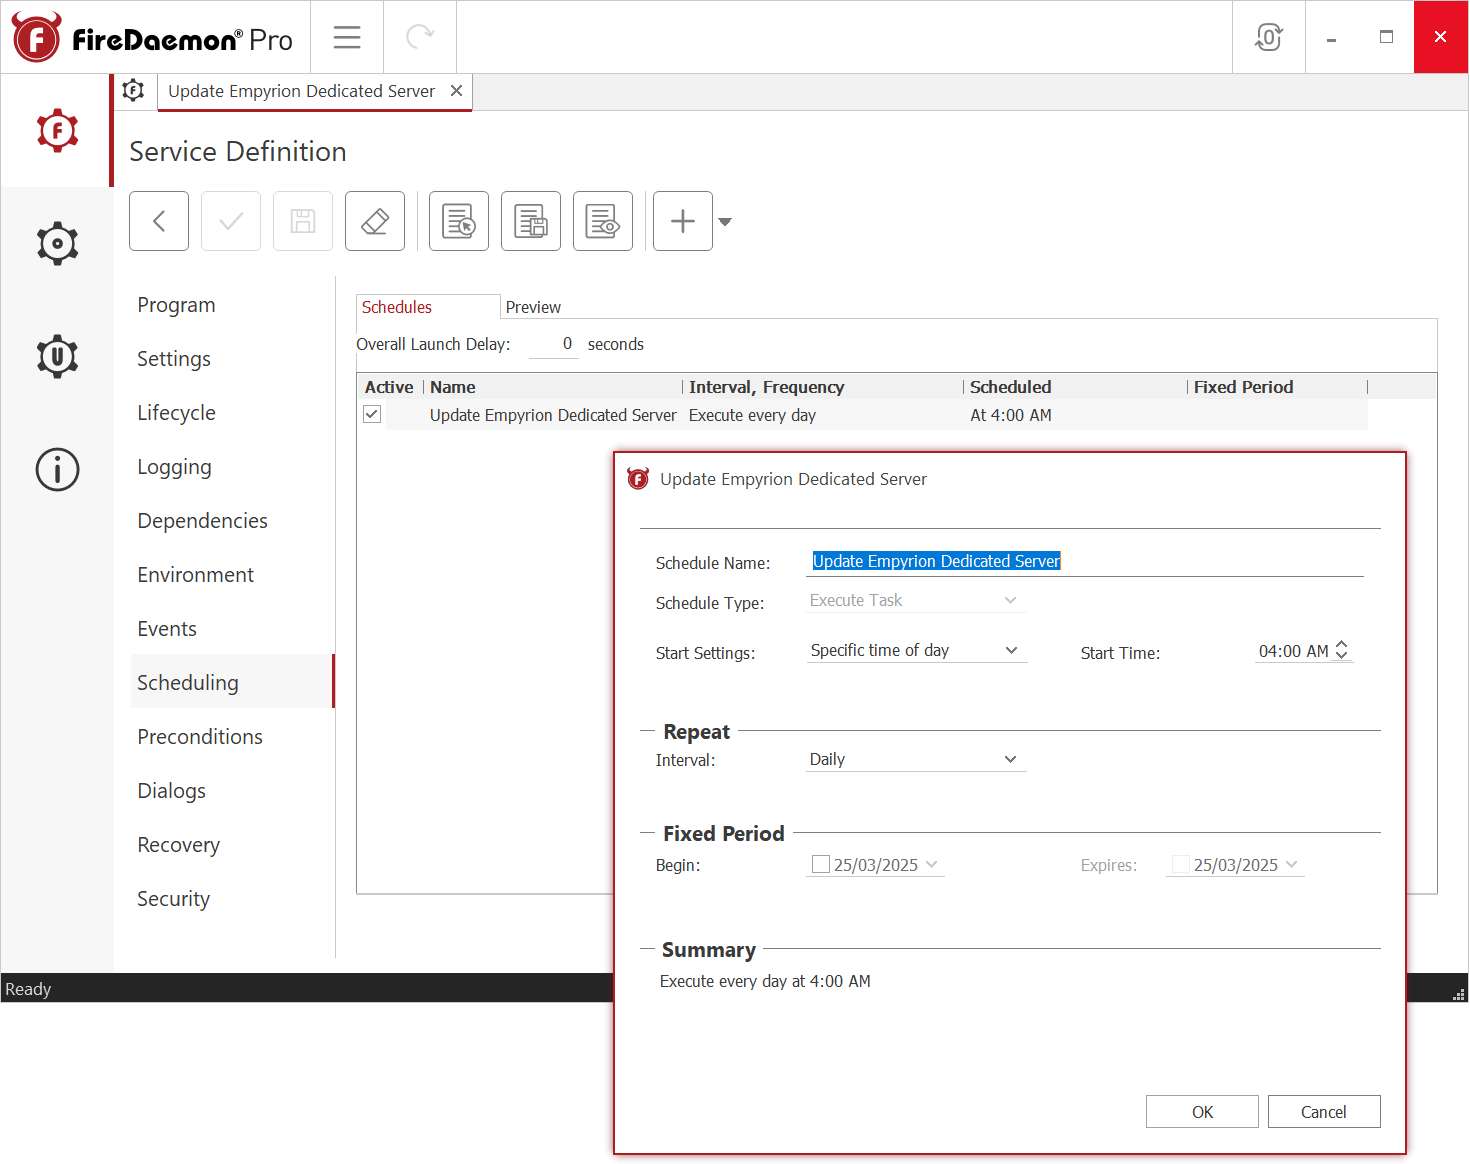Click the Fixed Period column header
This screenshot has width=1470, height=1164.
coord(1278,387)
